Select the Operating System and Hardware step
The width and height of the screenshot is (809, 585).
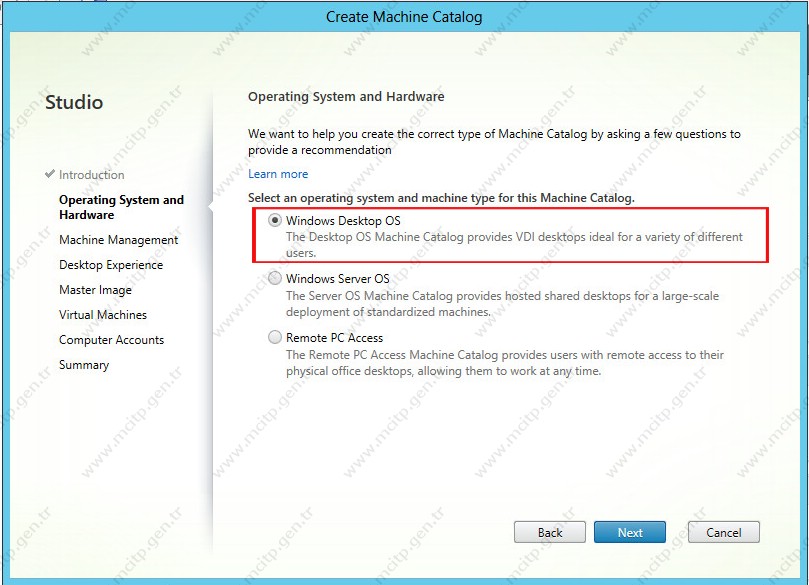coord(121,207)
